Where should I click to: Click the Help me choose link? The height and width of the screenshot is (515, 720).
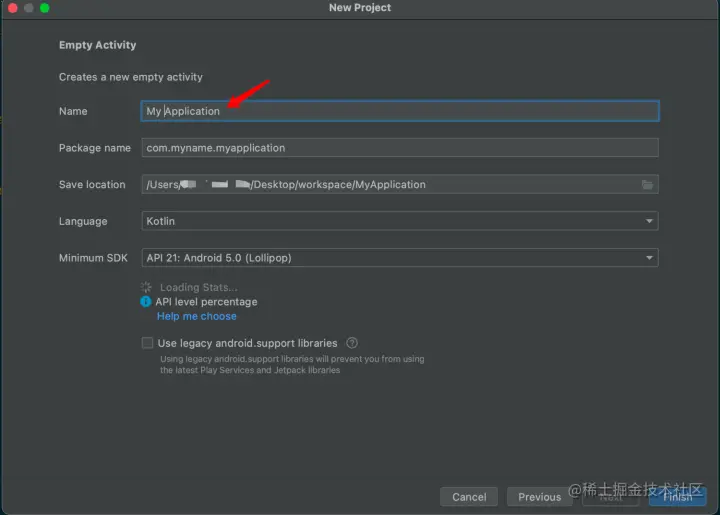[197, 316]
